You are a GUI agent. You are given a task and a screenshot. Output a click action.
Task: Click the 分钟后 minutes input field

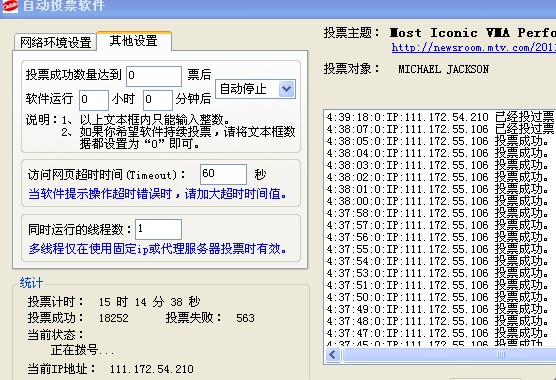(158, 100)
